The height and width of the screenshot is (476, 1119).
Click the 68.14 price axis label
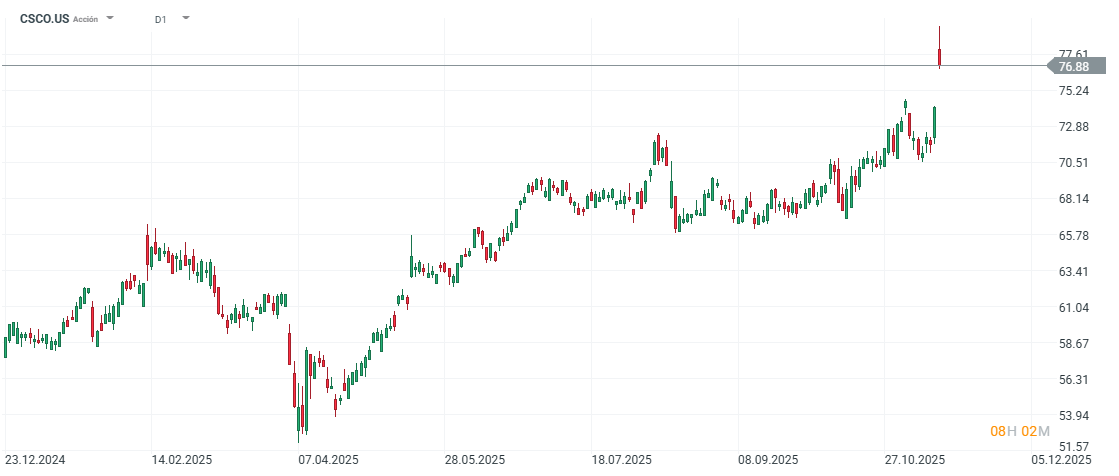pos(1074,199)
